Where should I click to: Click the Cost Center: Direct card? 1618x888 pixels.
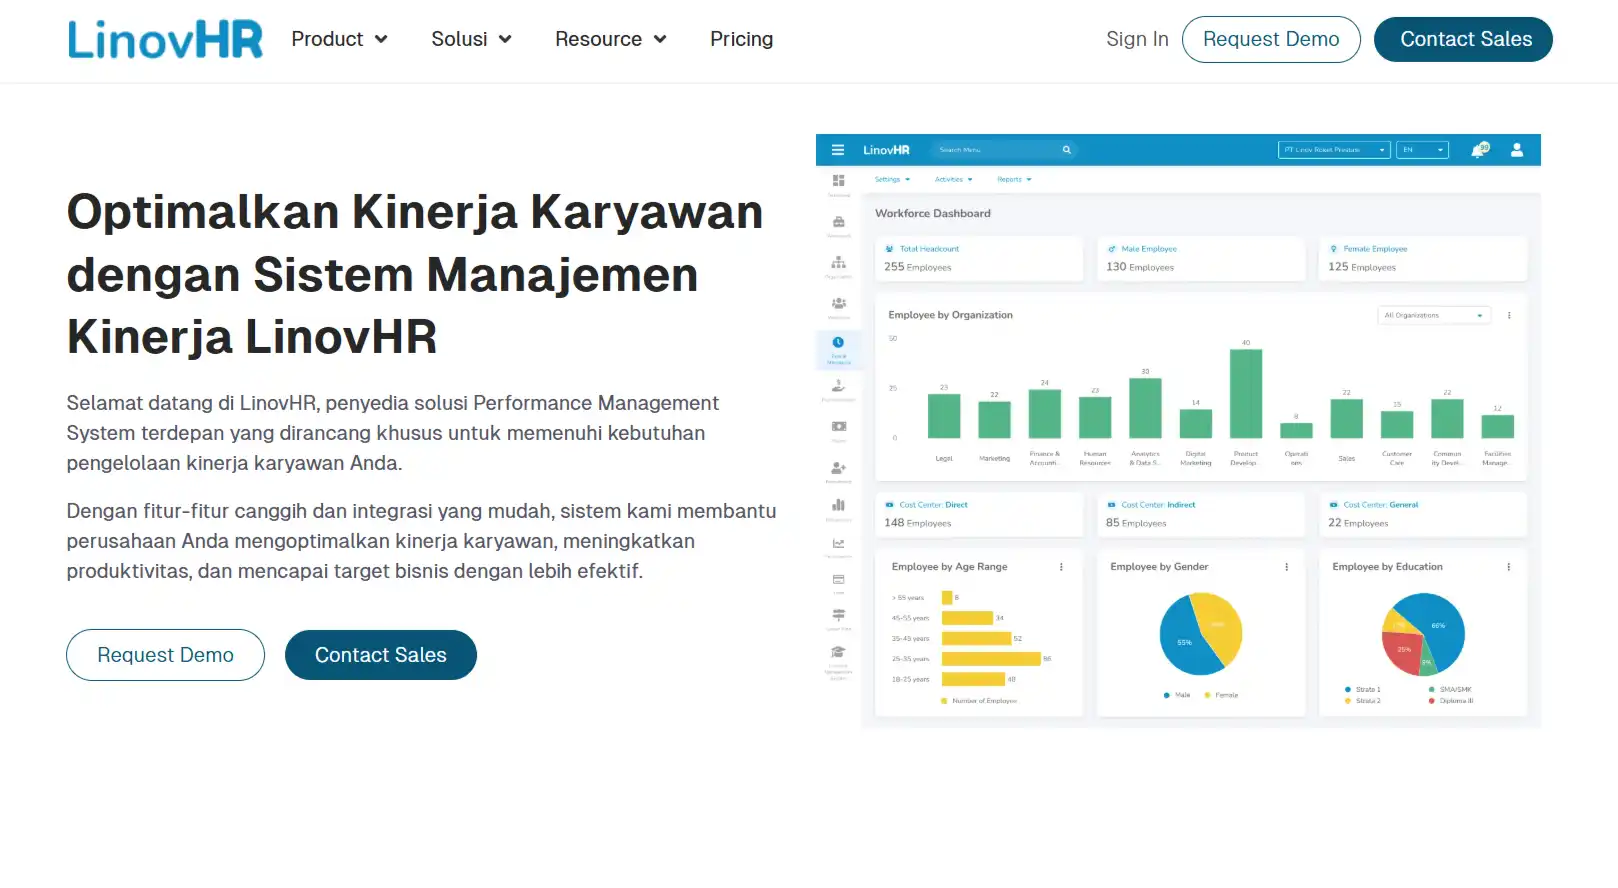tap(979, 515)
